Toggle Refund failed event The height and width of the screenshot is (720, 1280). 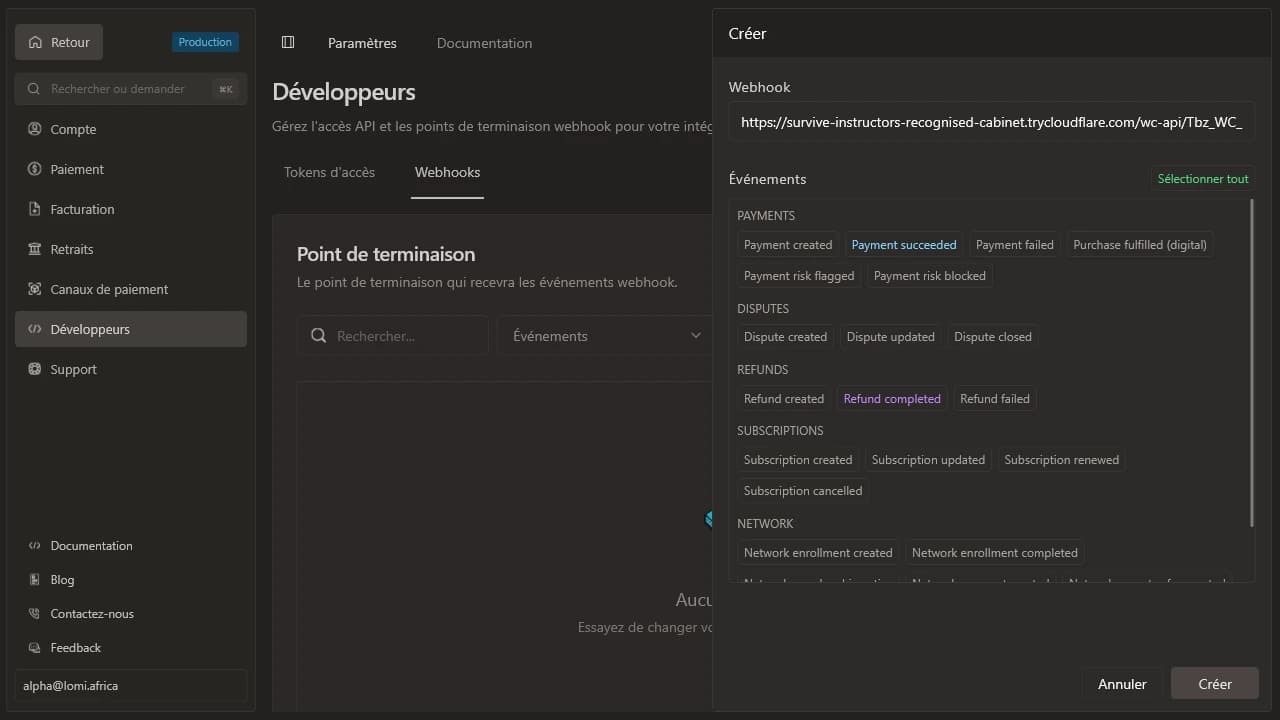coord(995,399)
